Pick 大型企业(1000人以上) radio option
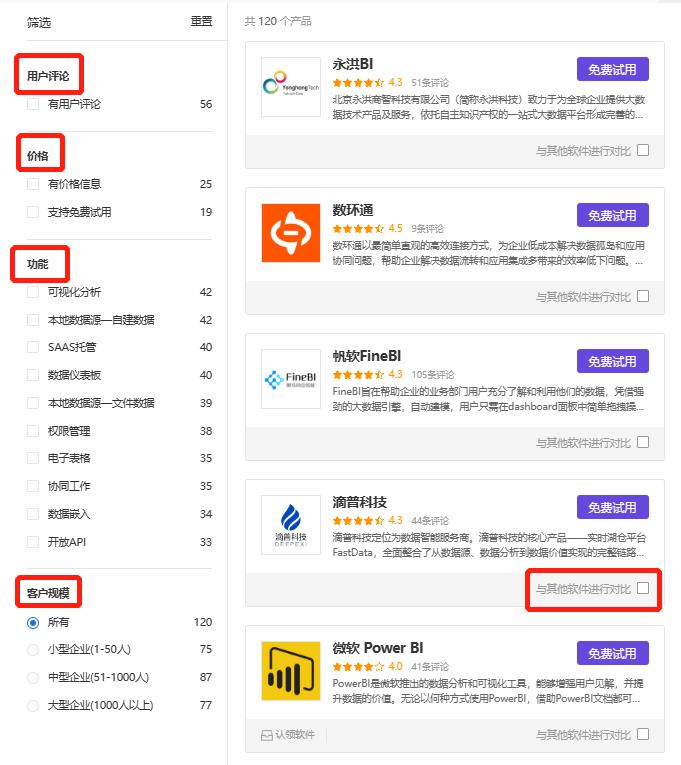 [33, 705]
